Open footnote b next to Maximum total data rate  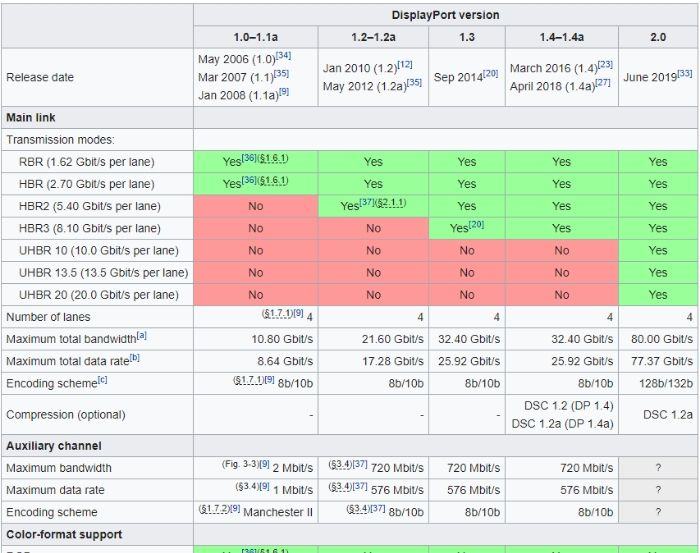coord(134,358)
